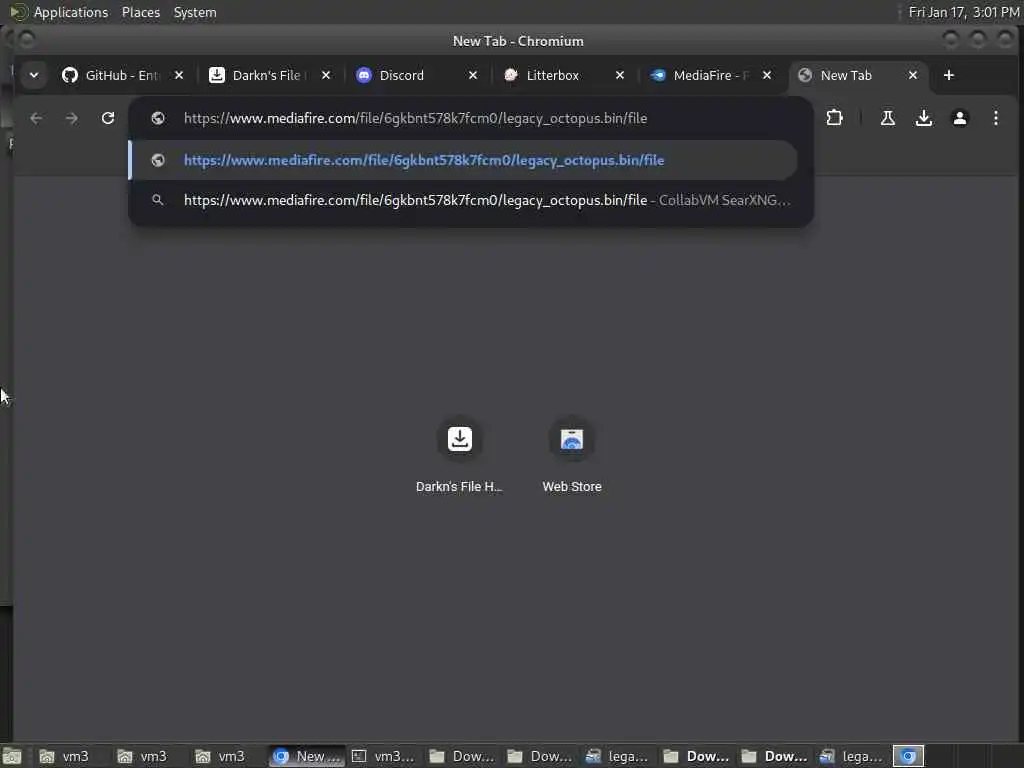Viewport: 1024px width, 768px height.
Task: Open the Places menu
Action: tap(140, 12)
